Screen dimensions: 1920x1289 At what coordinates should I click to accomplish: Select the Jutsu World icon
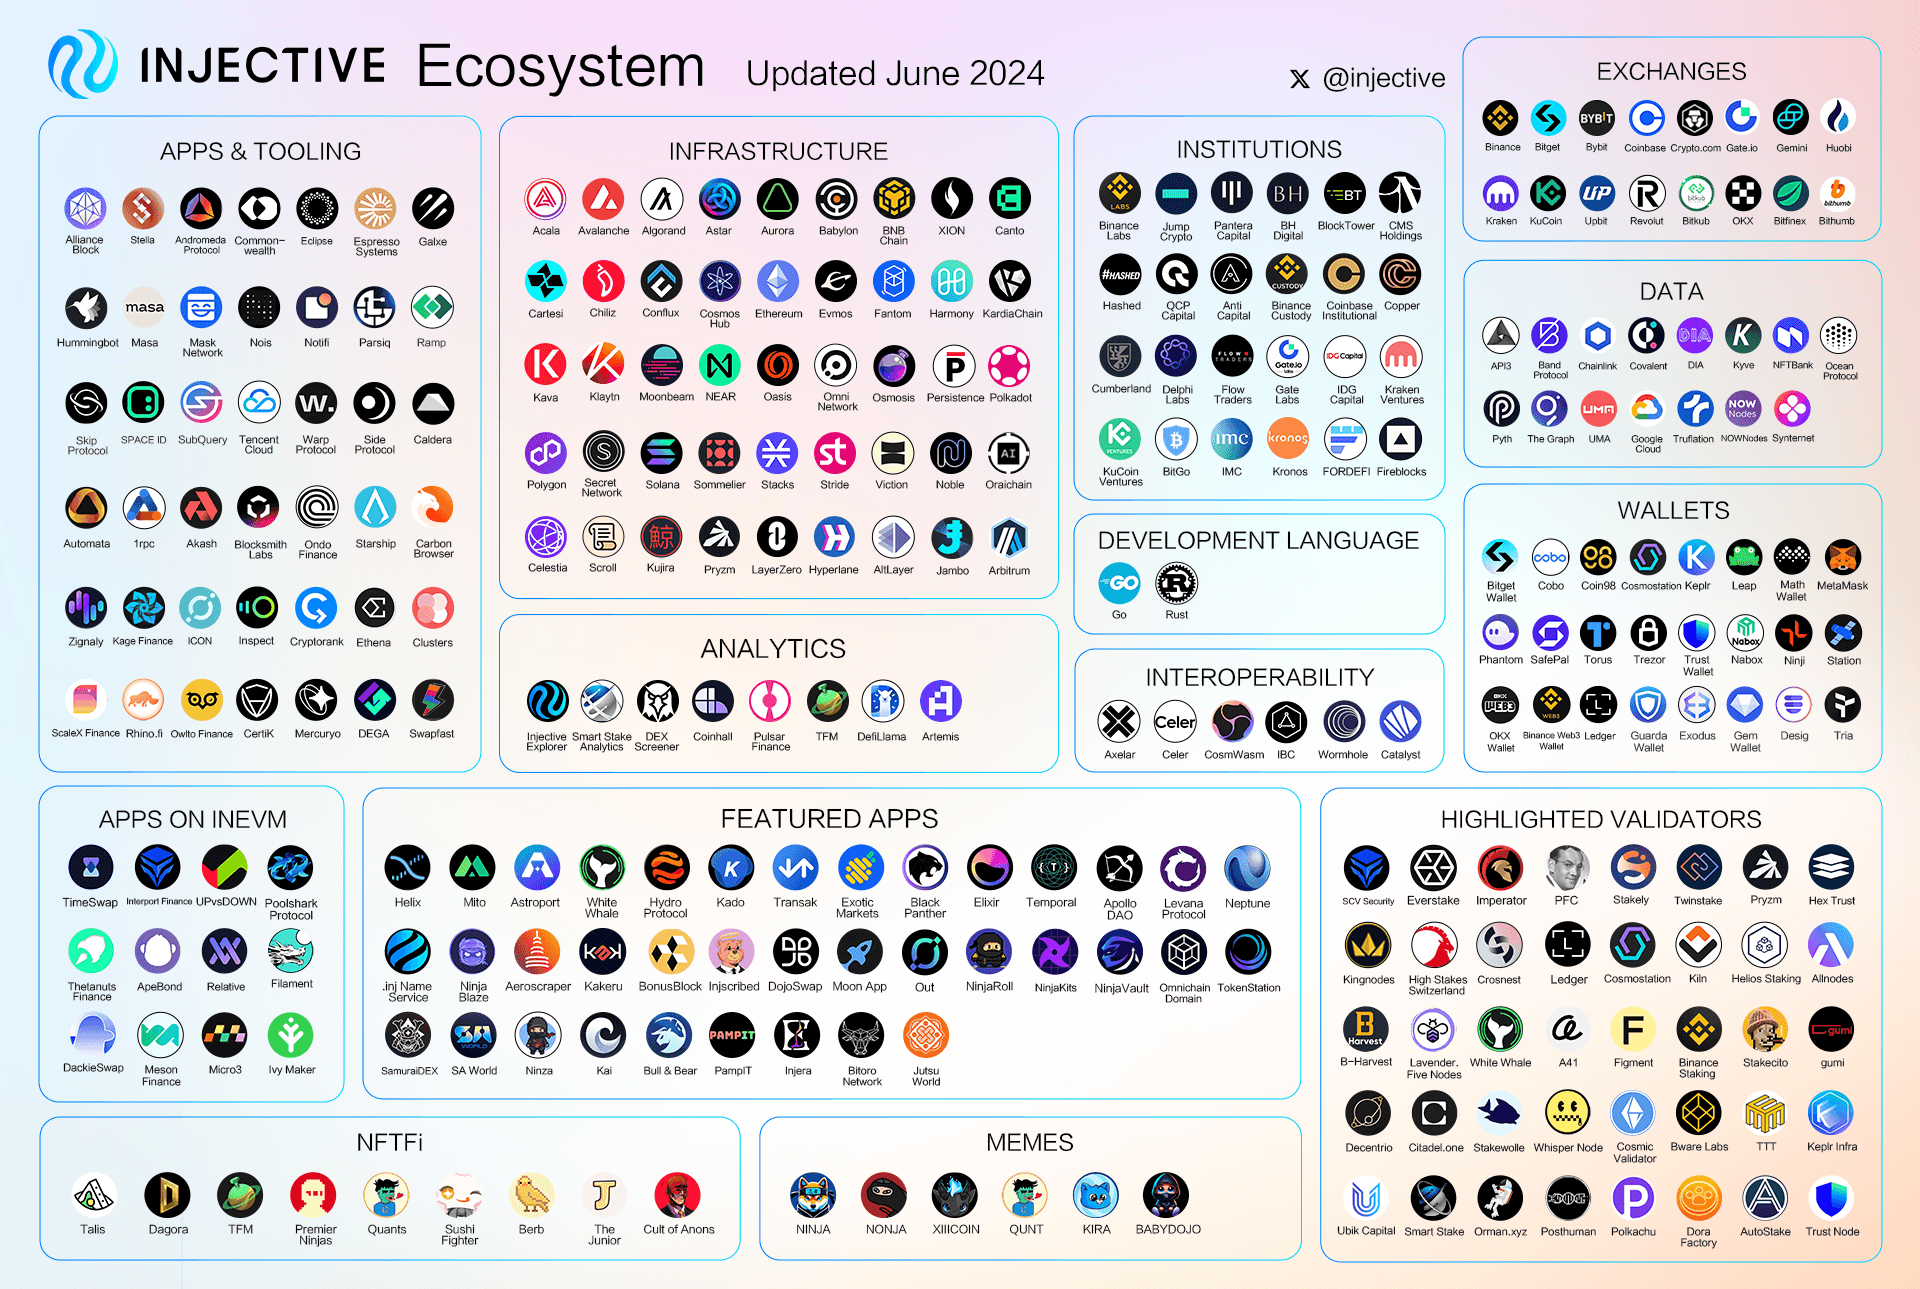point(926,1036)
